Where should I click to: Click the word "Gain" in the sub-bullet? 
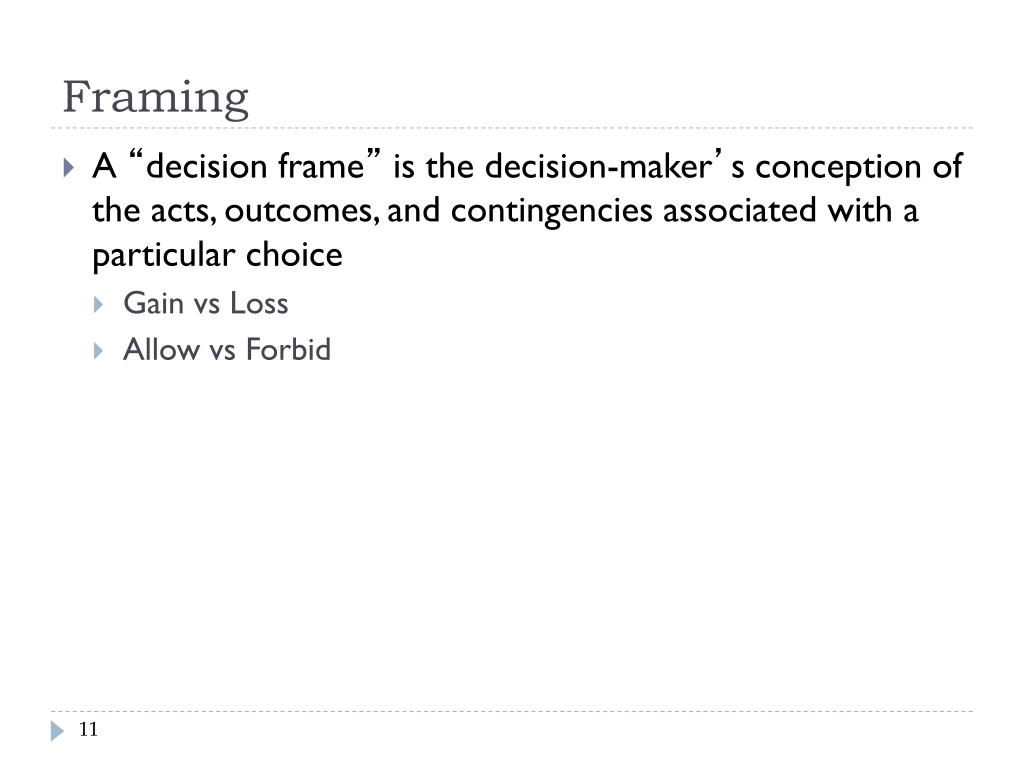coord(153,303)
